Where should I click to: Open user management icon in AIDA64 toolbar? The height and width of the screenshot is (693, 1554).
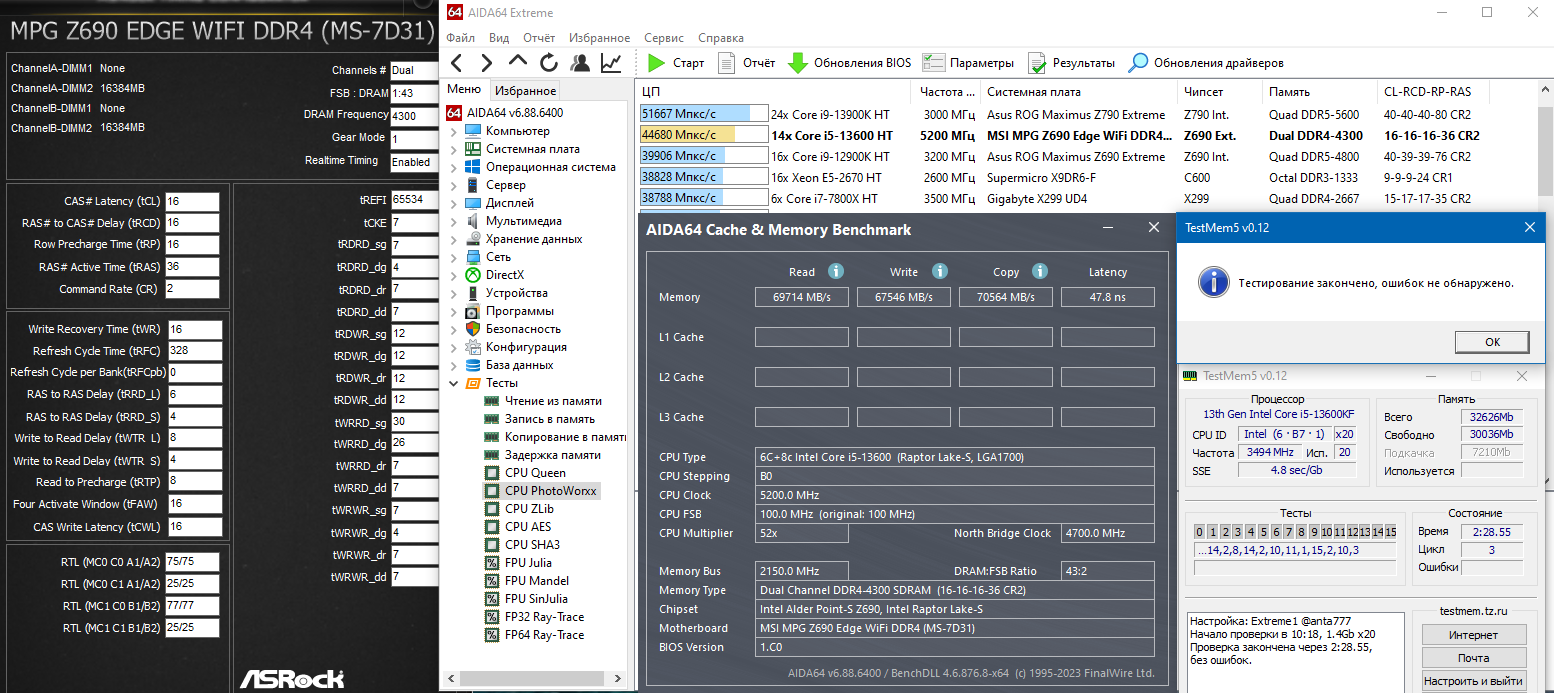click(579, 63)
